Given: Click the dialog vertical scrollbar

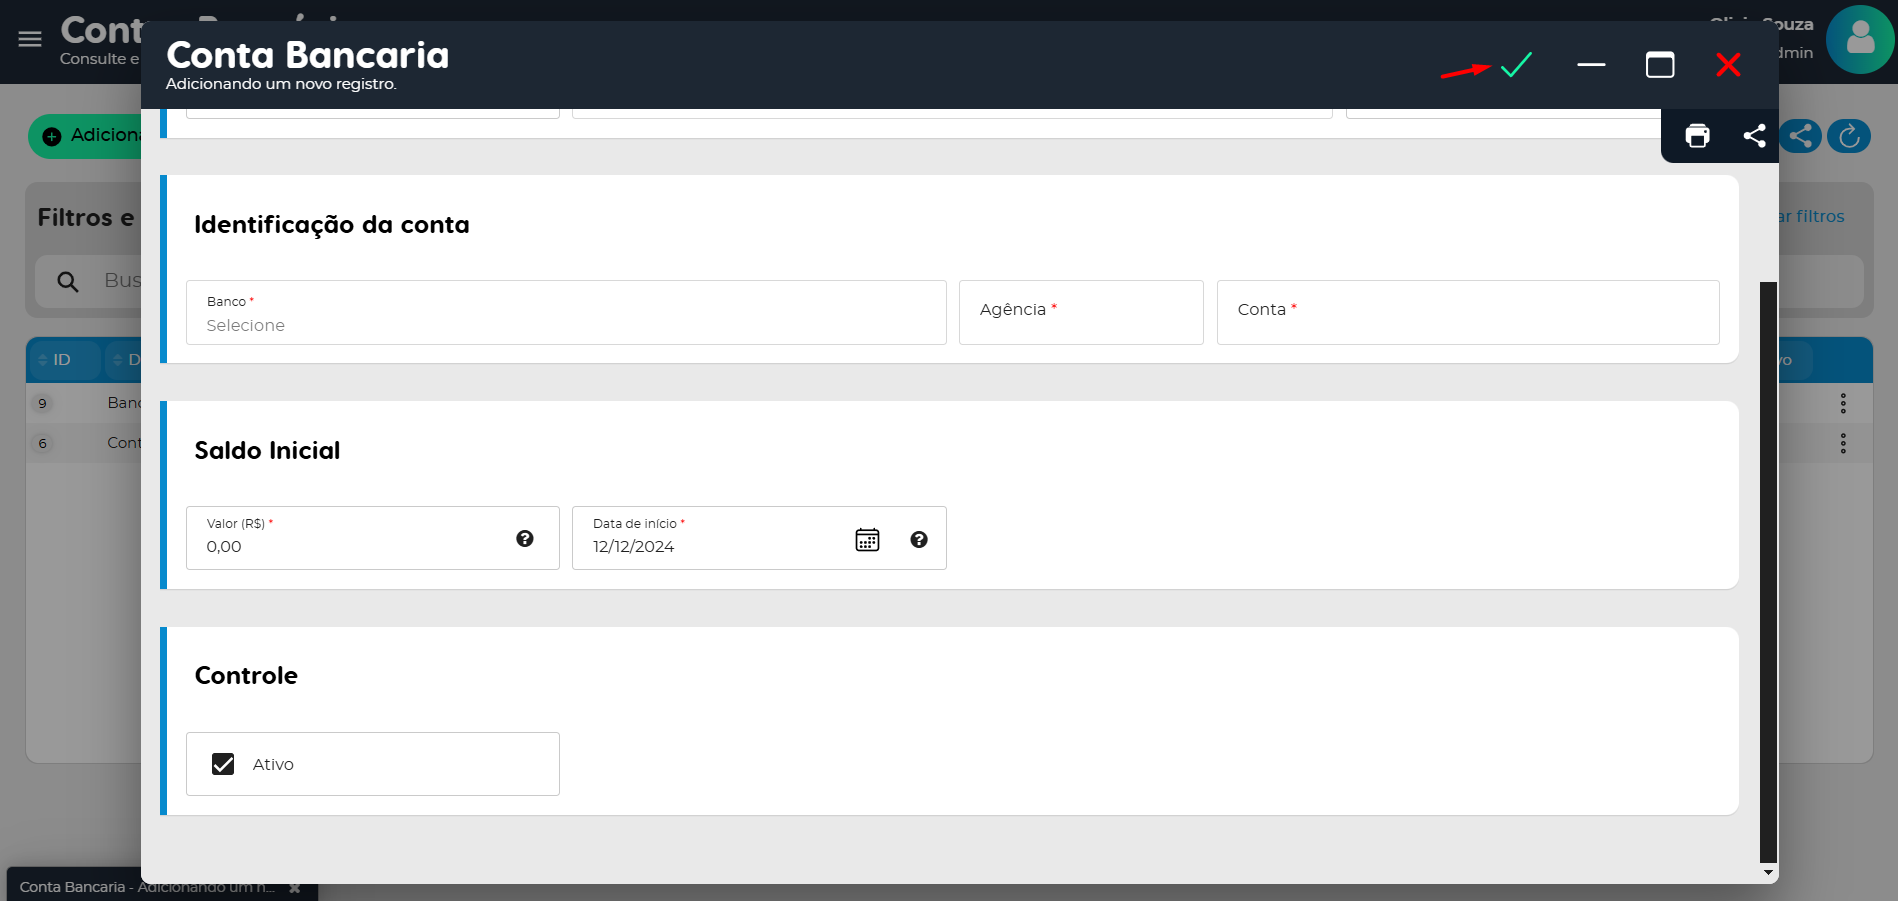Looking at the screenshot, I should [x=1767, y=570].
